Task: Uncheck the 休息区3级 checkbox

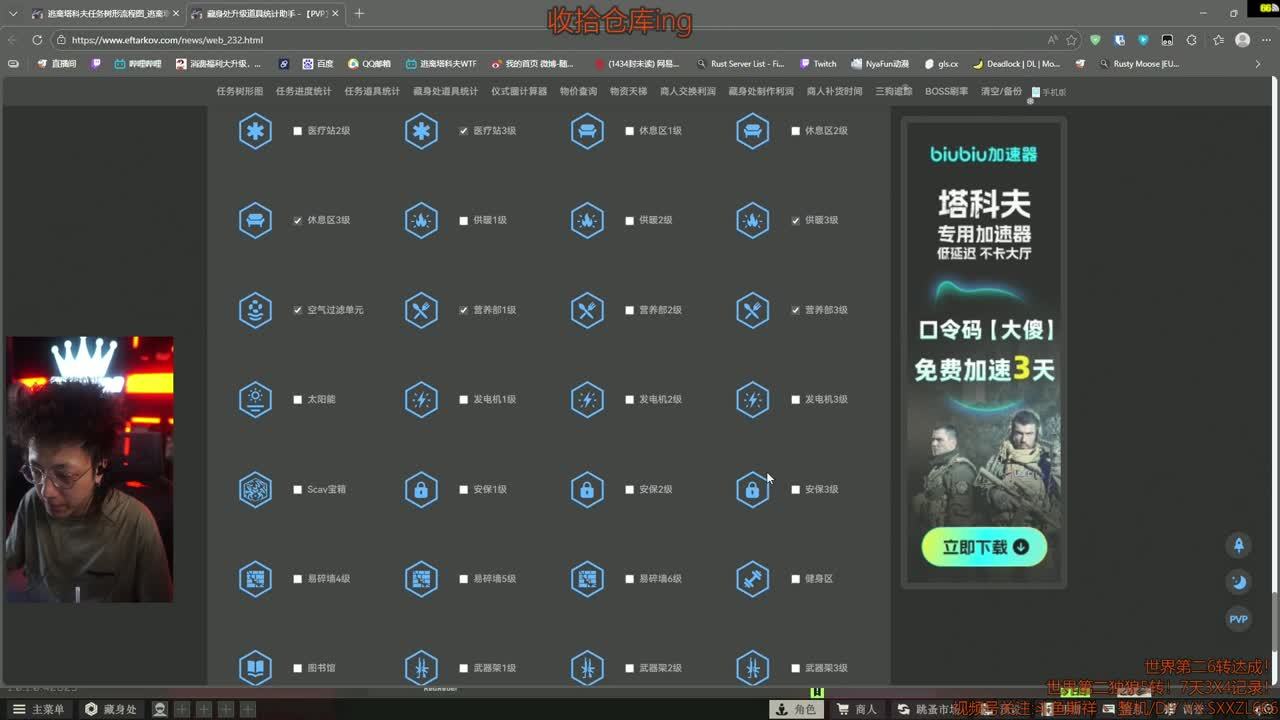Action: (x=298, y=221)
